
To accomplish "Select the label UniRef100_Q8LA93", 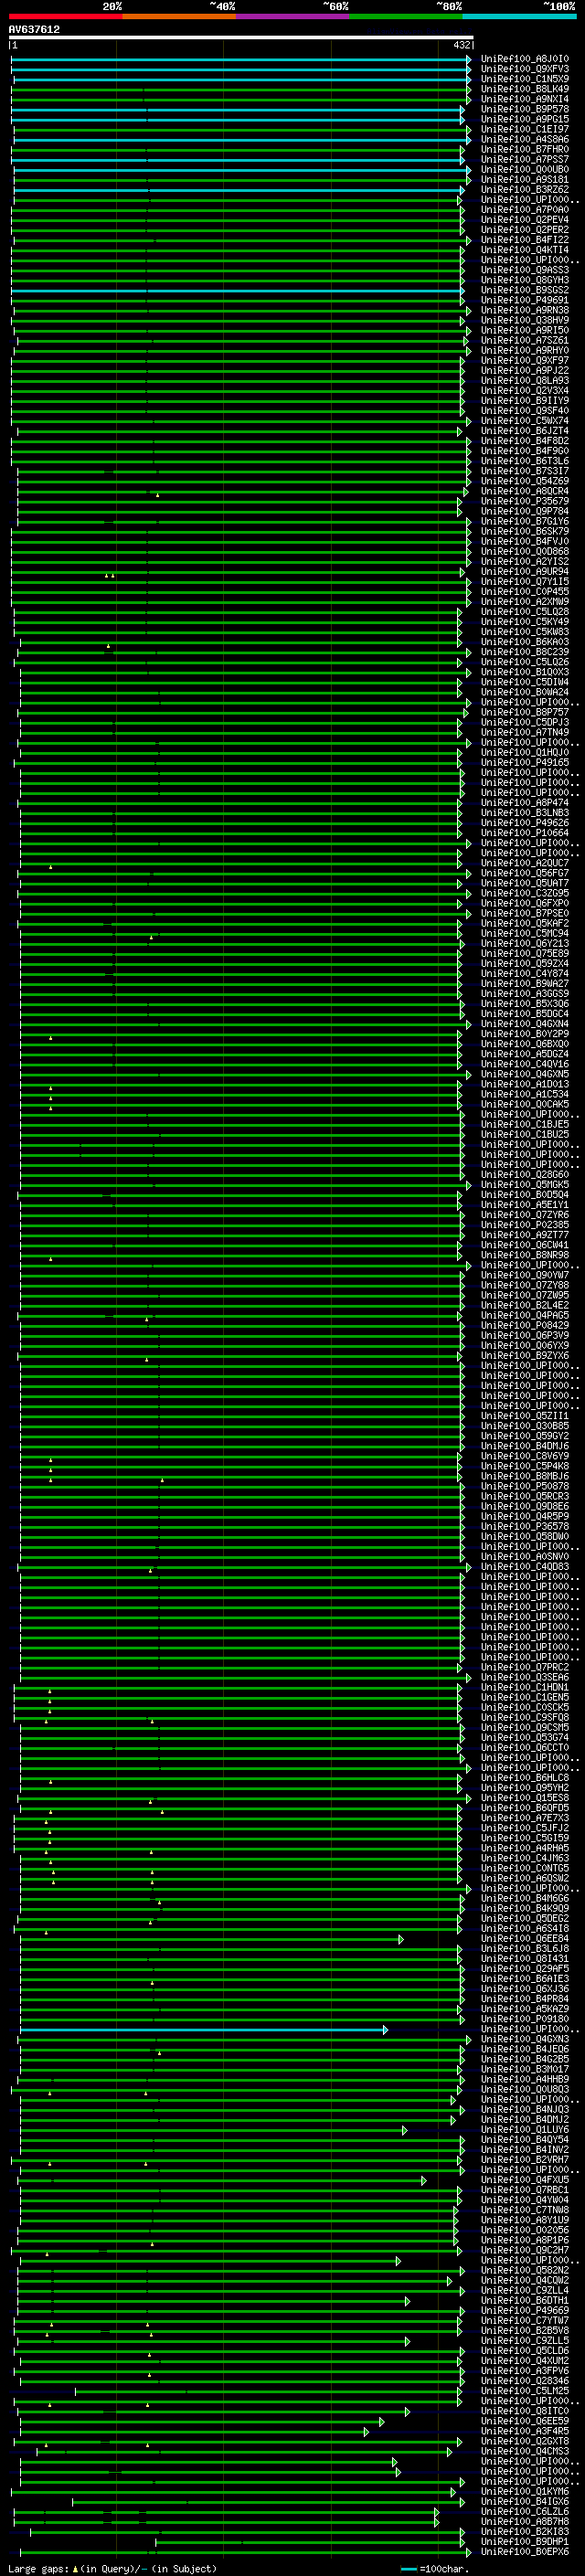I will [525, 381].
